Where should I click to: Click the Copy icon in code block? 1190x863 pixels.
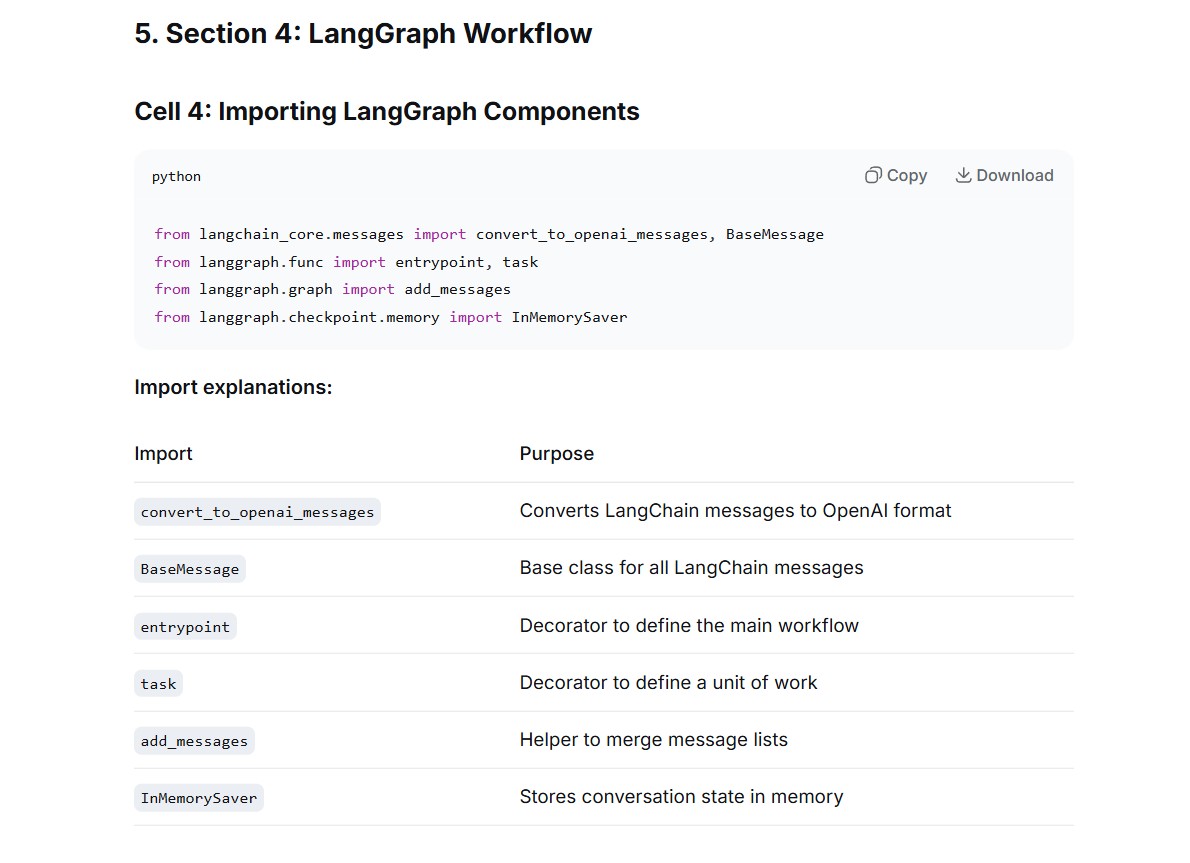coord(874,175)
